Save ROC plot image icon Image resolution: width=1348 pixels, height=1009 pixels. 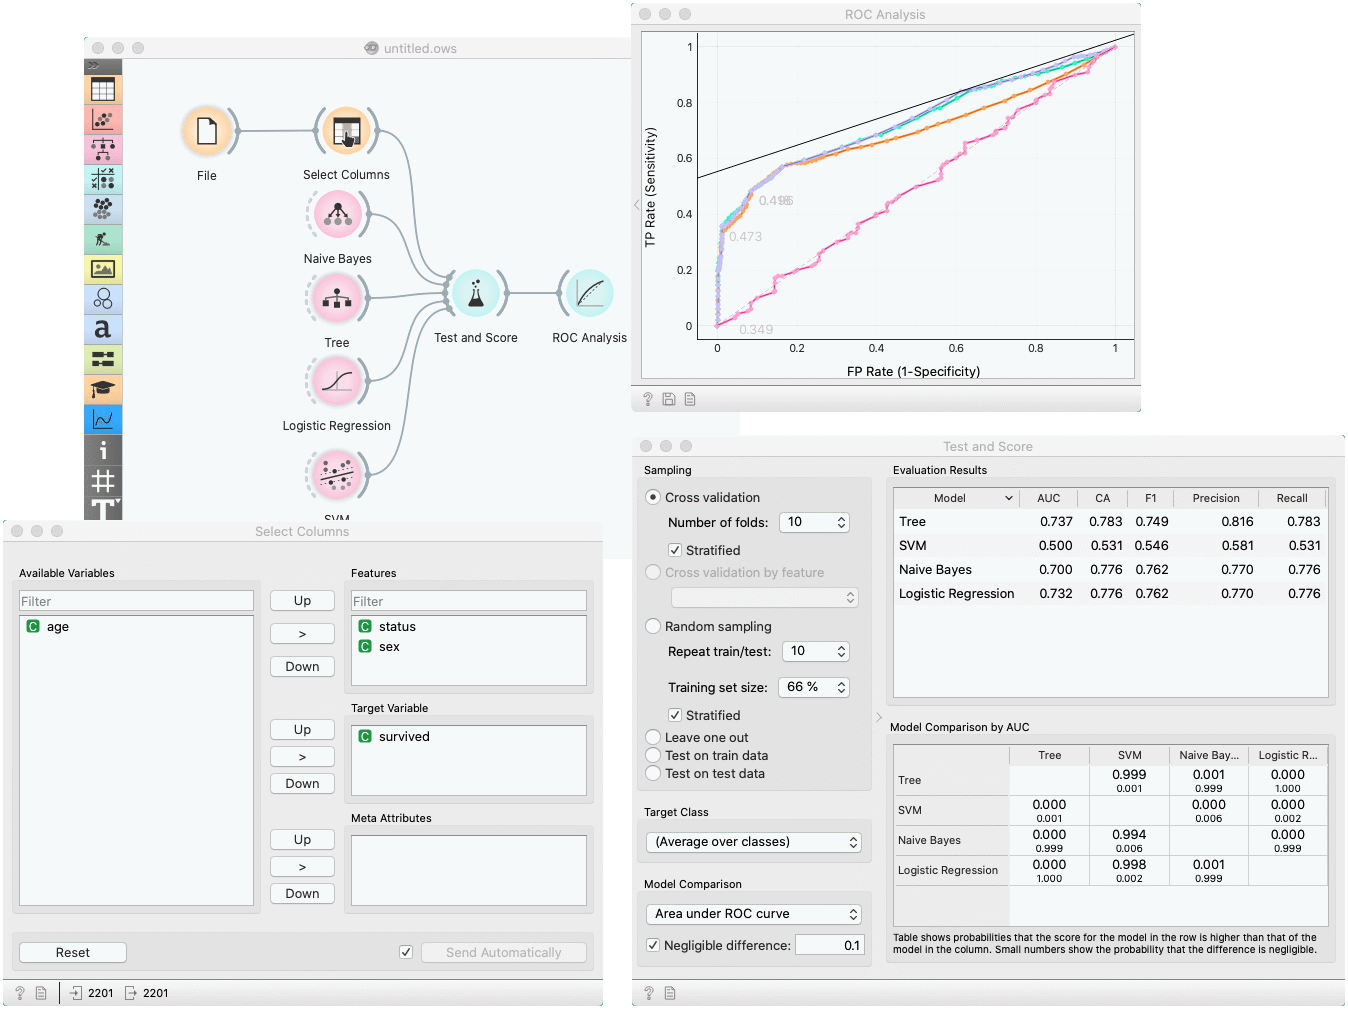(x=669, y=399)
